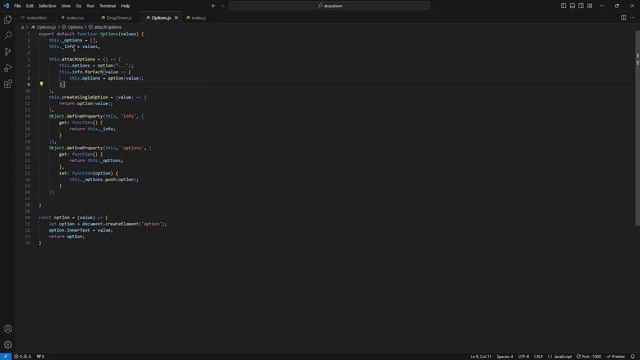The height and width of the screenshot is (360, 640).
Task: Close the Options.js tab
Action: click(x=176, y=18)
